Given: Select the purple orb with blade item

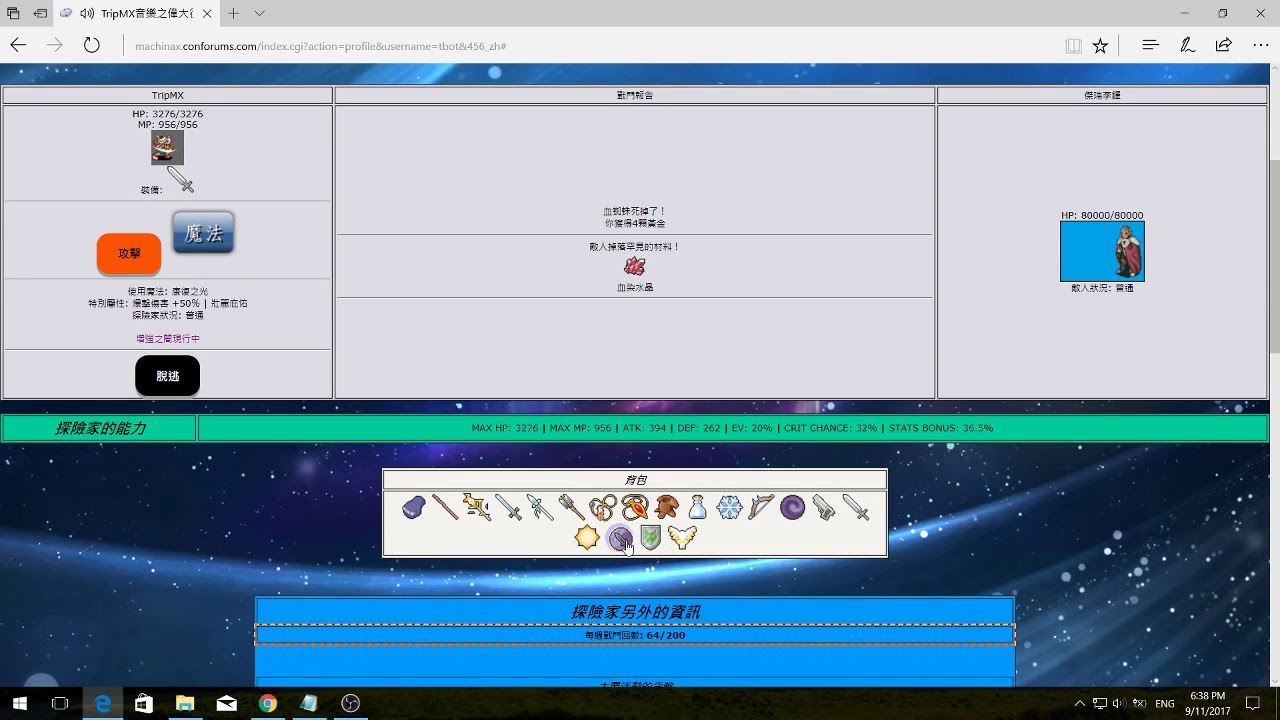Looking at the screenshot, I should pyautogui.click(x=619, y=538).
